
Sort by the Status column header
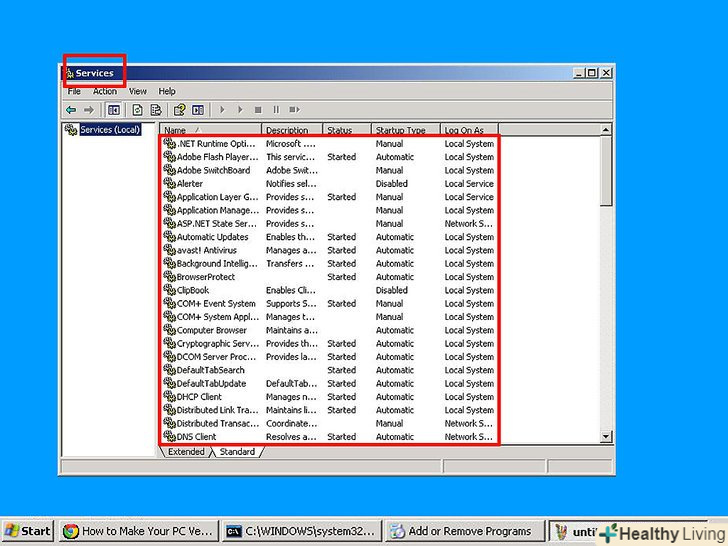345,130
